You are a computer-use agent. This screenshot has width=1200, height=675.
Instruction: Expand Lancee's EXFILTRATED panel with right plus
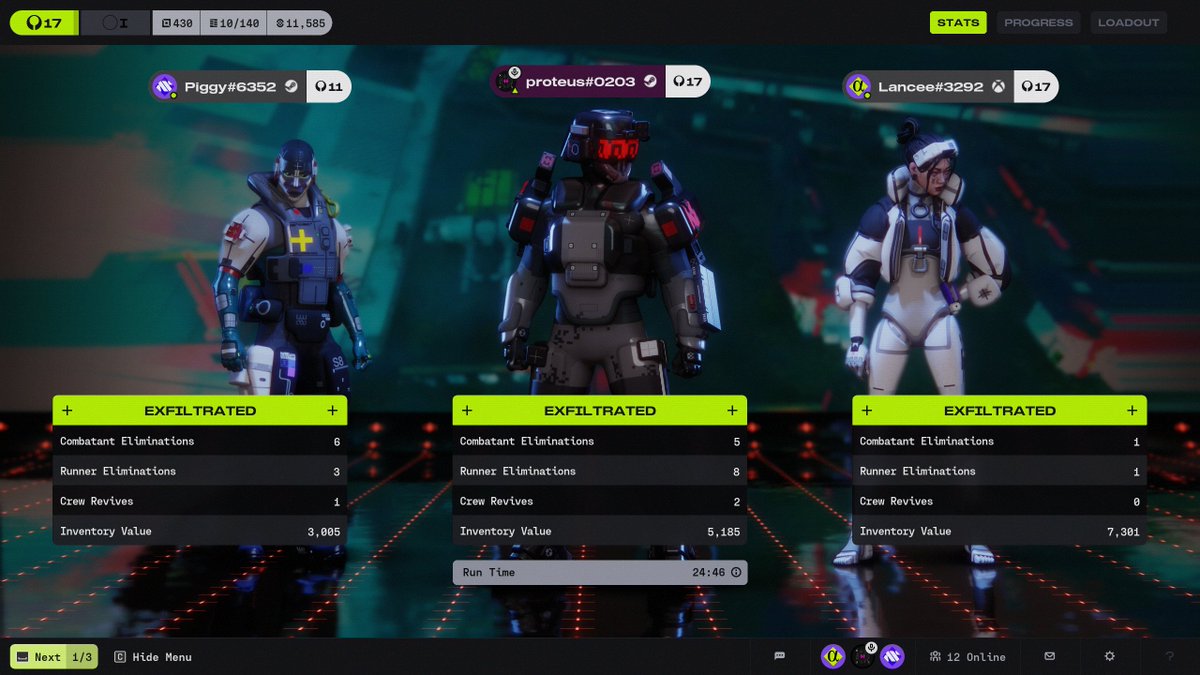point(1132,410)
